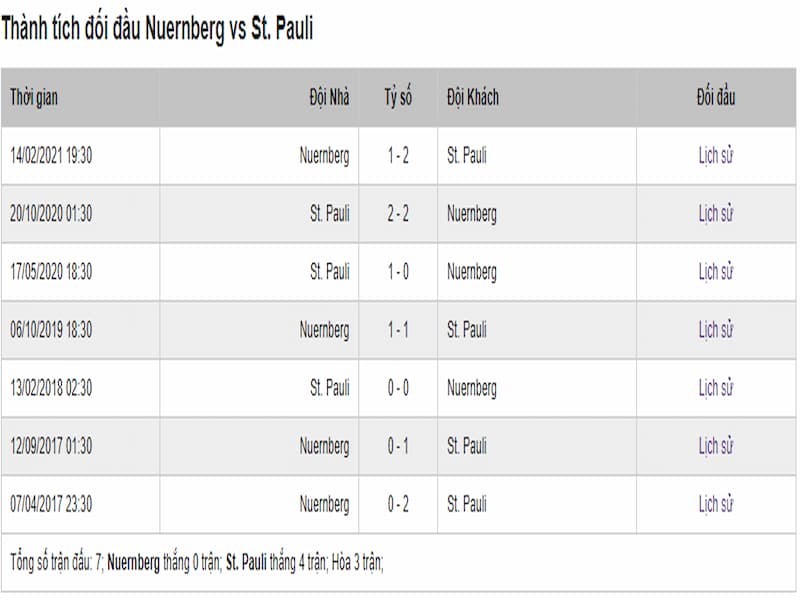This screenshot has height=600, width=800.
Task: Open Lịch sử link for 13/02/2018 match
Action: click(x=716, y=388)
